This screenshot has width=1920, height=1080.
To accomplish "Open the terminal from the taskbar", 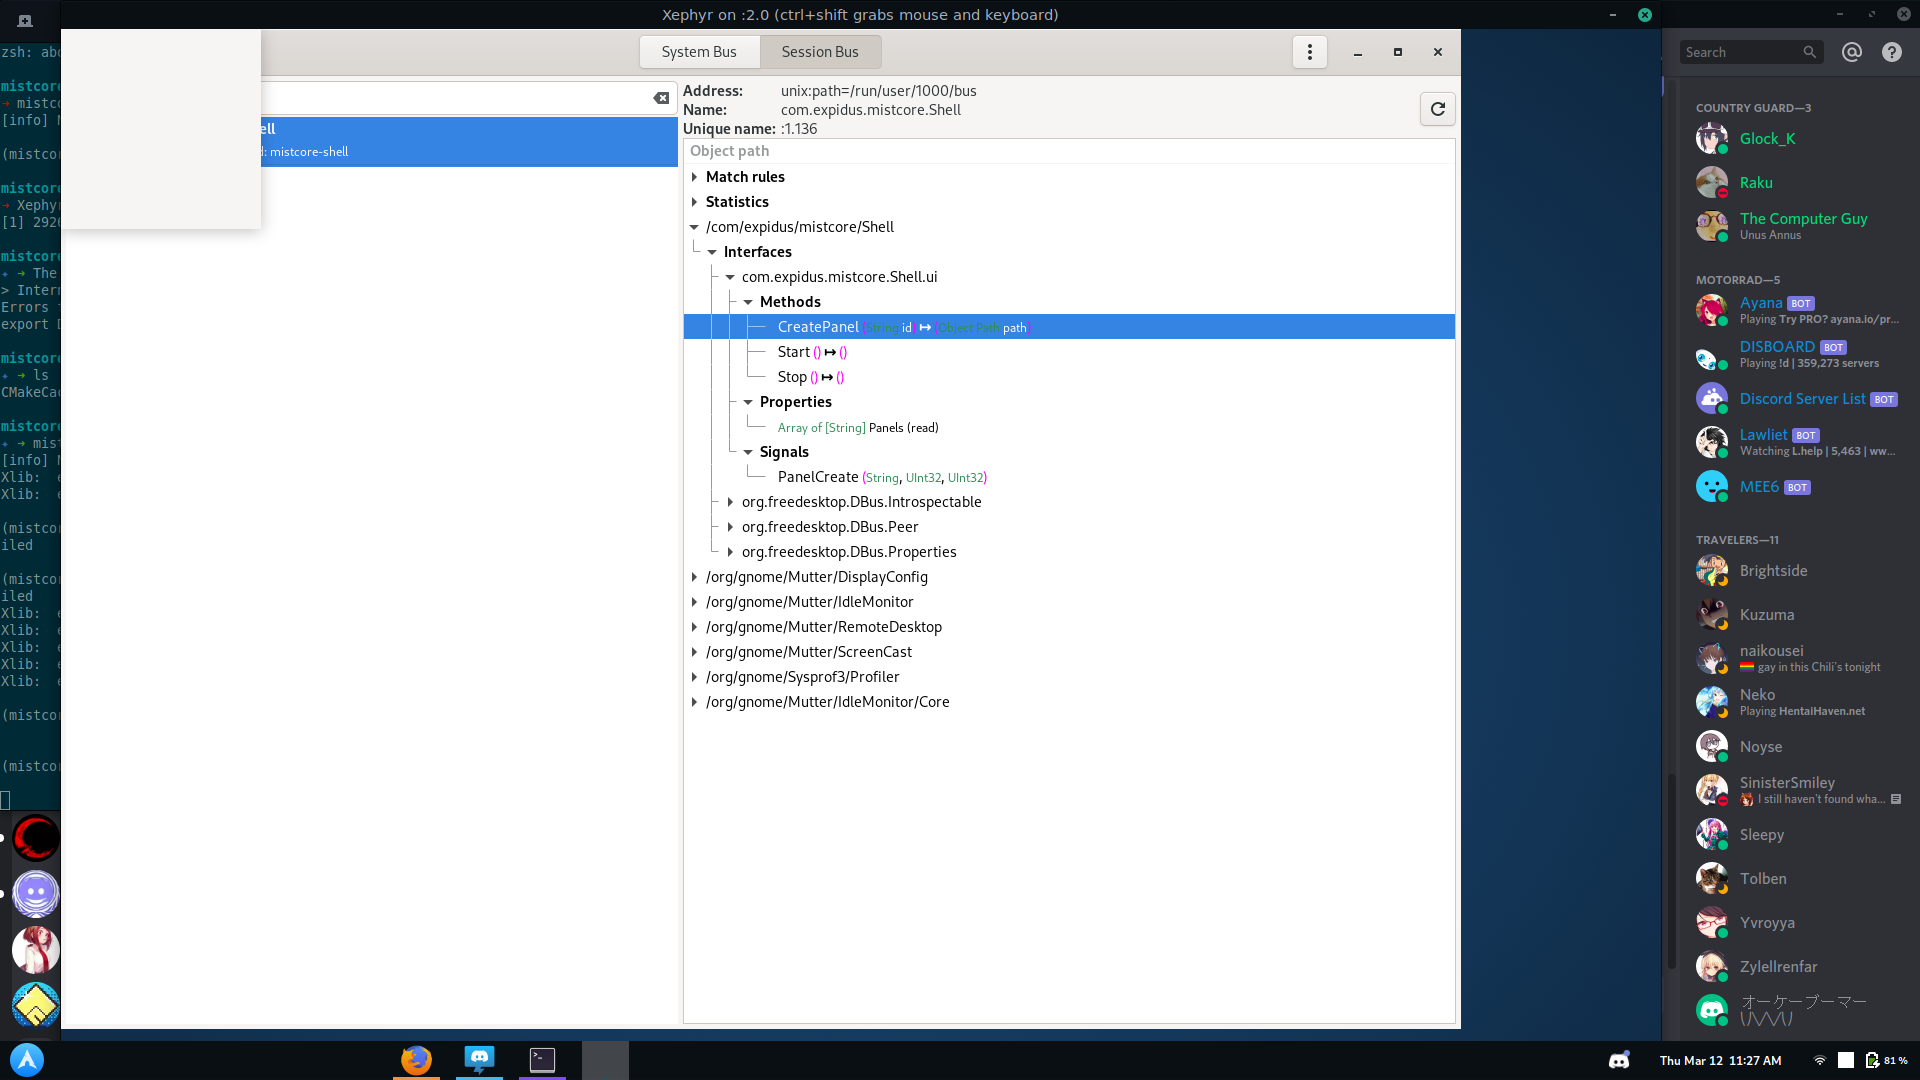I will 542,1060.
